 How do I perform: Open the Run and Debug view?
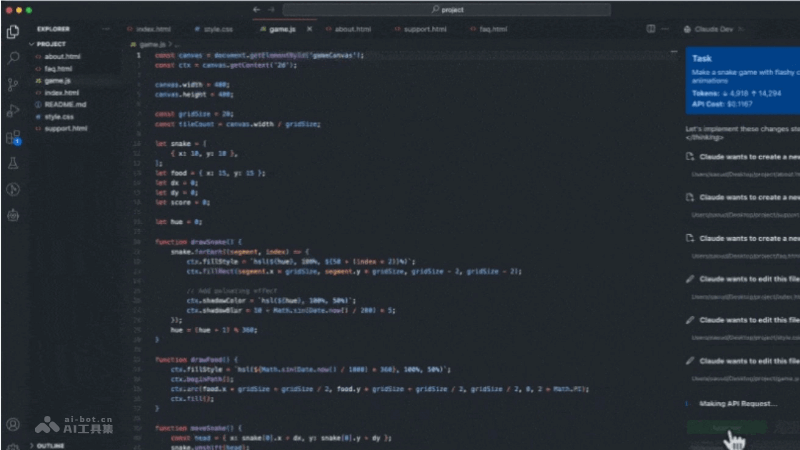(13, 111)
